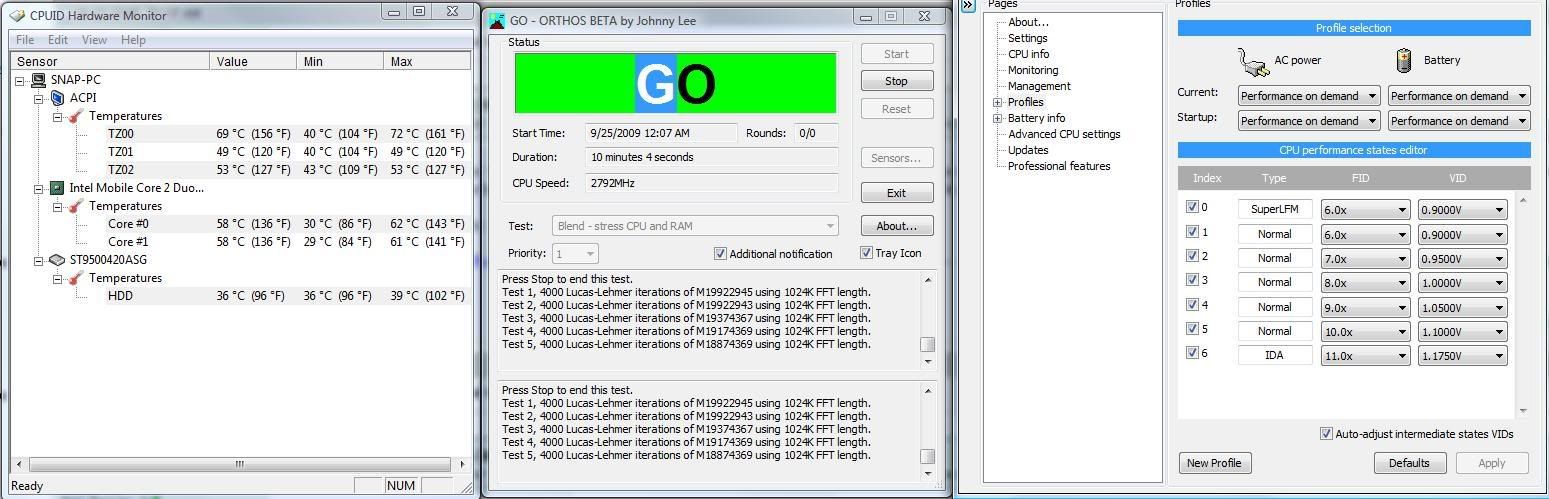
Task: Click the horizontal scrollbar in Hardware Monitor
Action: pos(239,464)
